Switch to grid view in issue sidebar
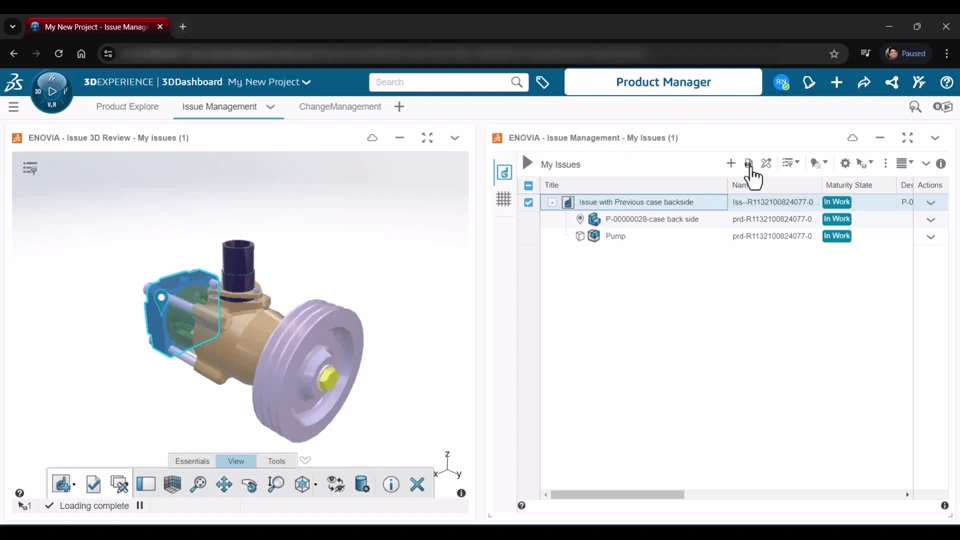Viewport: 960px width, 540px height. point(504,199)
